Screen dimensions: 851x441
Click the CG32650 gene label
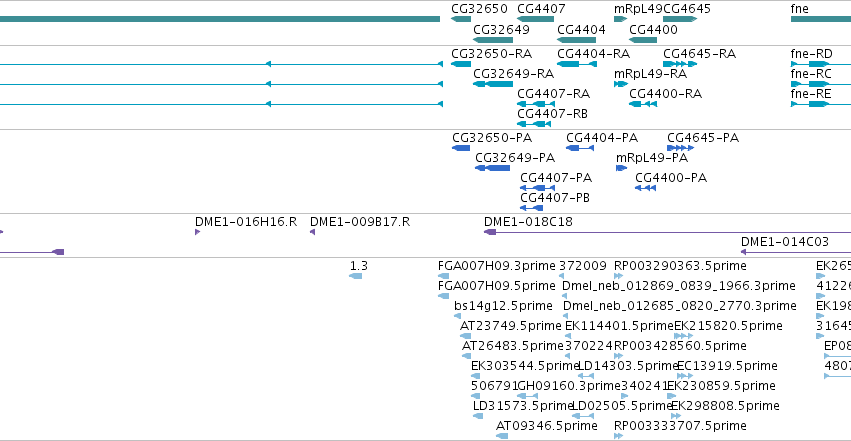click(x=479, y=9)
